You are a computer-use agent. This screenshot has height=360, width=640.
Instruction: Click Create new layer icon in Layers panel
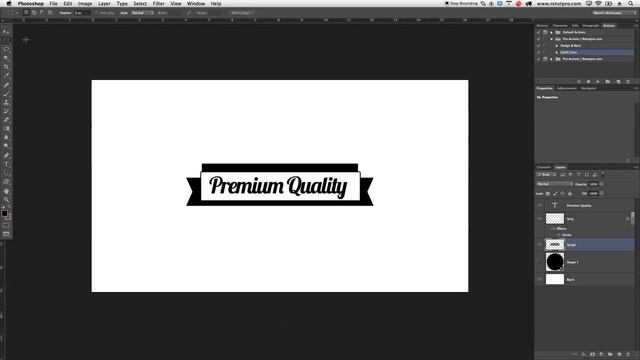point(619,354)
